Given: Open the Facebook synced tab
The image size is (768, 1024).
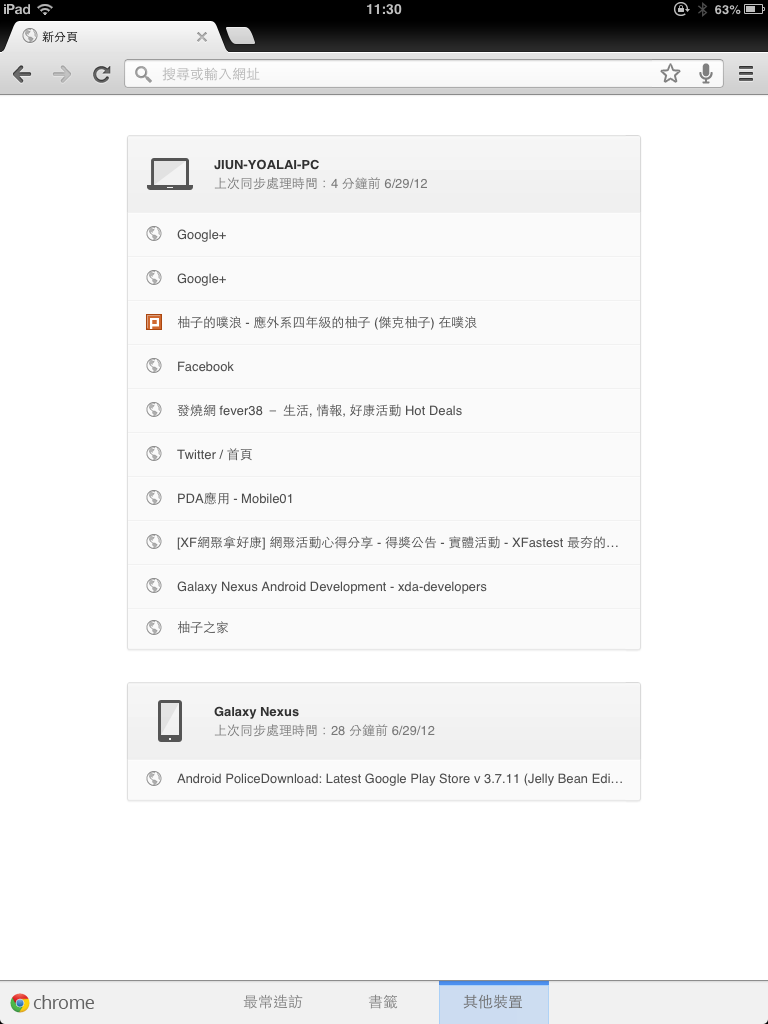Looking at the screenshot, I should 384,366.
